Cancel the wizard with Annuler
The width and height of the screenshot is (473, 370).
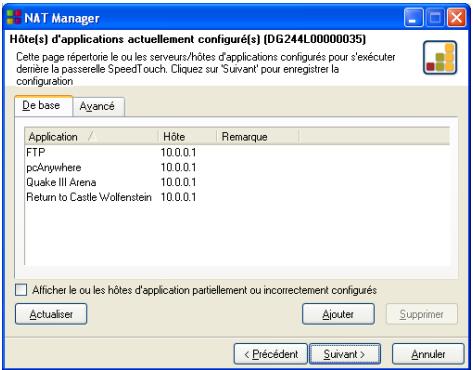428,354
